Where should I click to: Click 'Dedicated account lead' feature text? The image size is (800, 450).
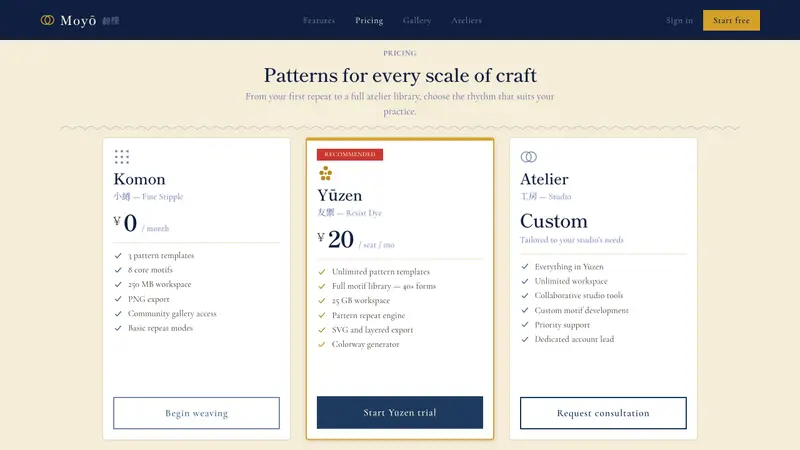click(x=574, y=339)
